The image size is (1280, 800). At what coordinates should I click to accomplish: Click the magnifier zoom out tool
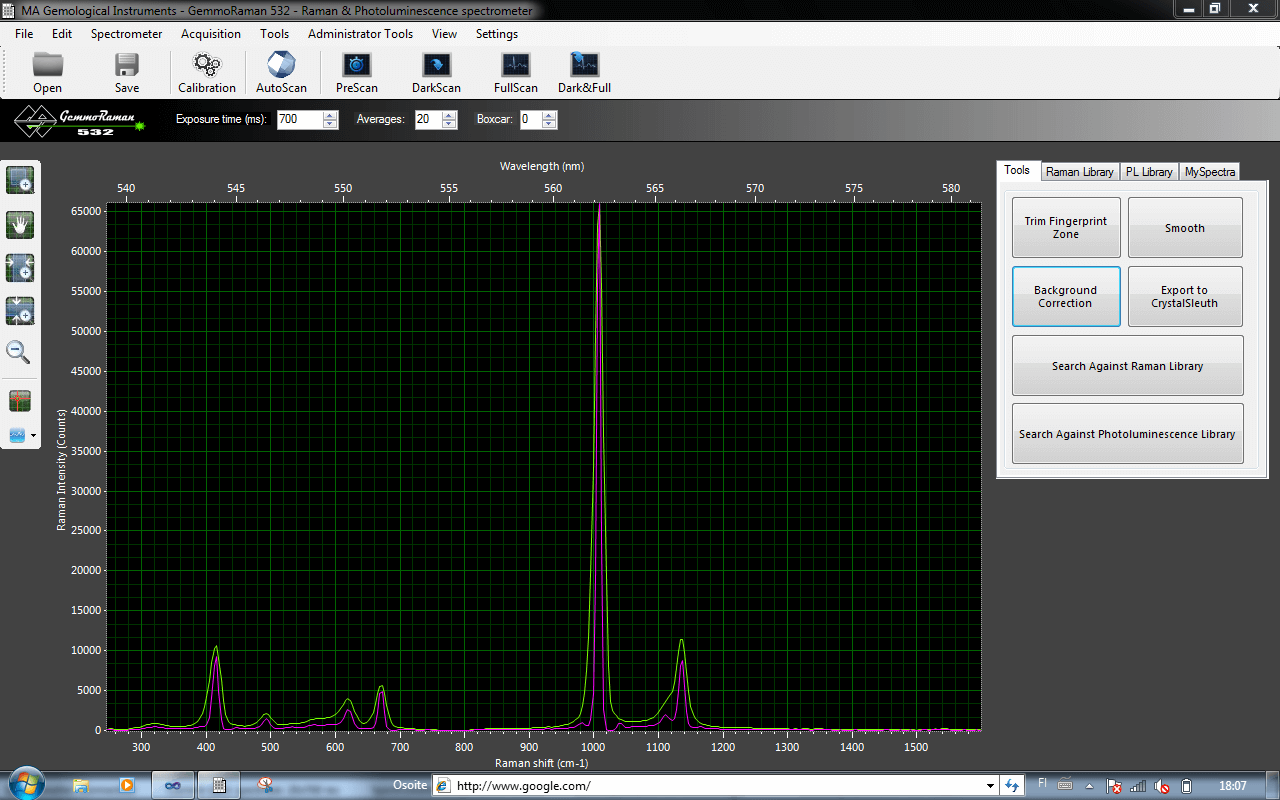[x=19, y=352]
